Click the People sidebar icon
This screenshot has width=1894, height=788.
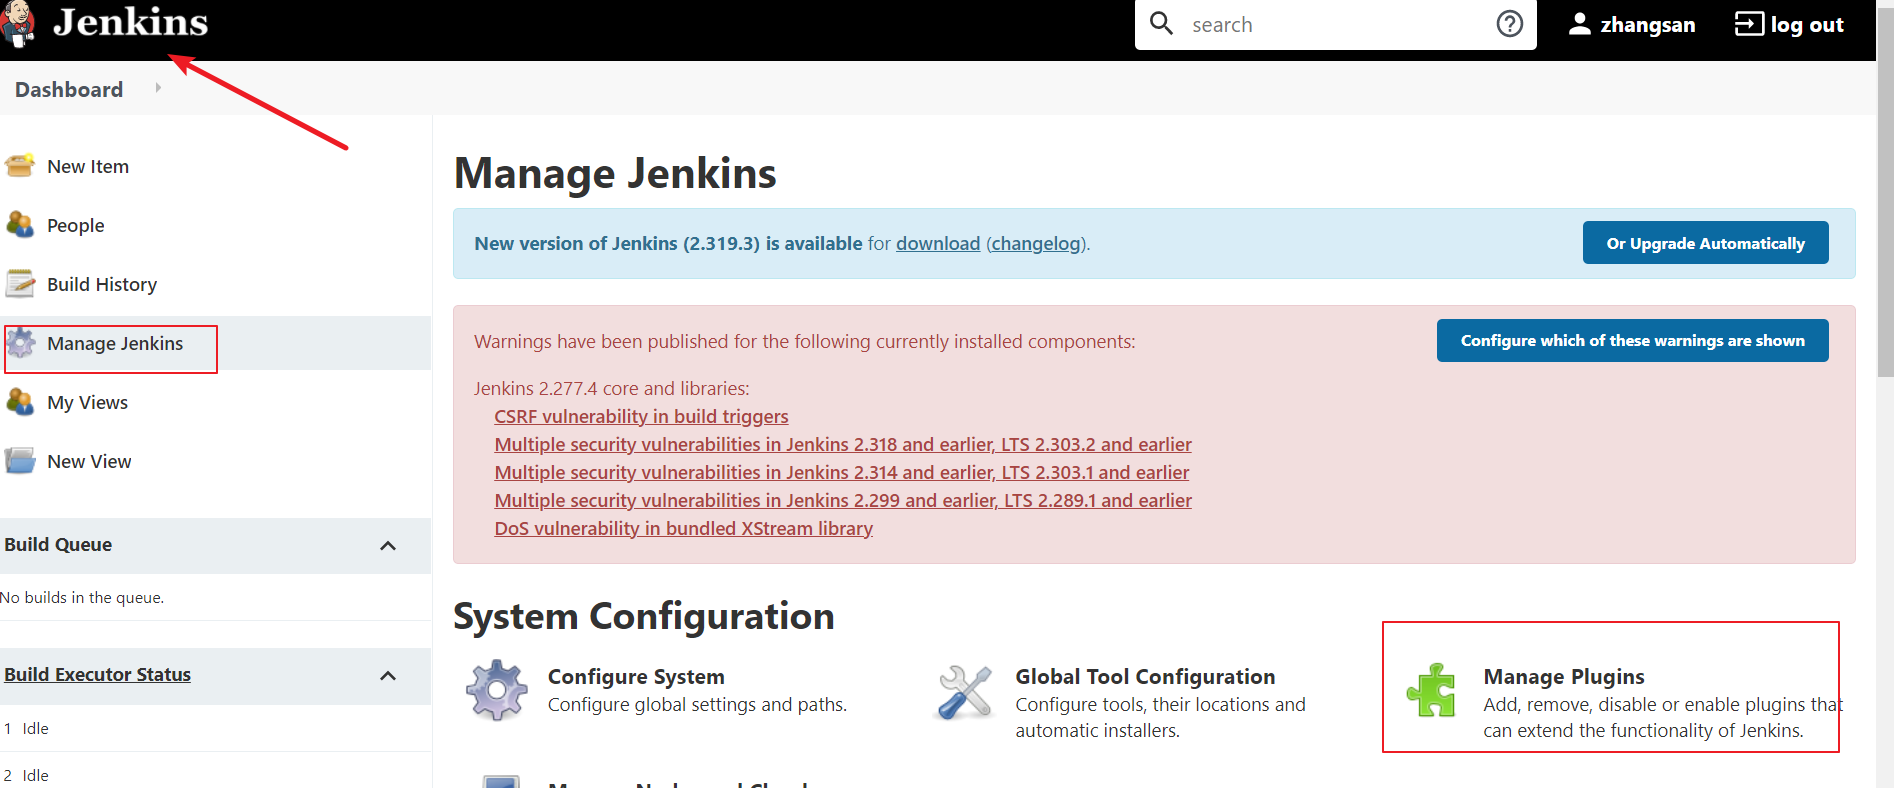20,225
